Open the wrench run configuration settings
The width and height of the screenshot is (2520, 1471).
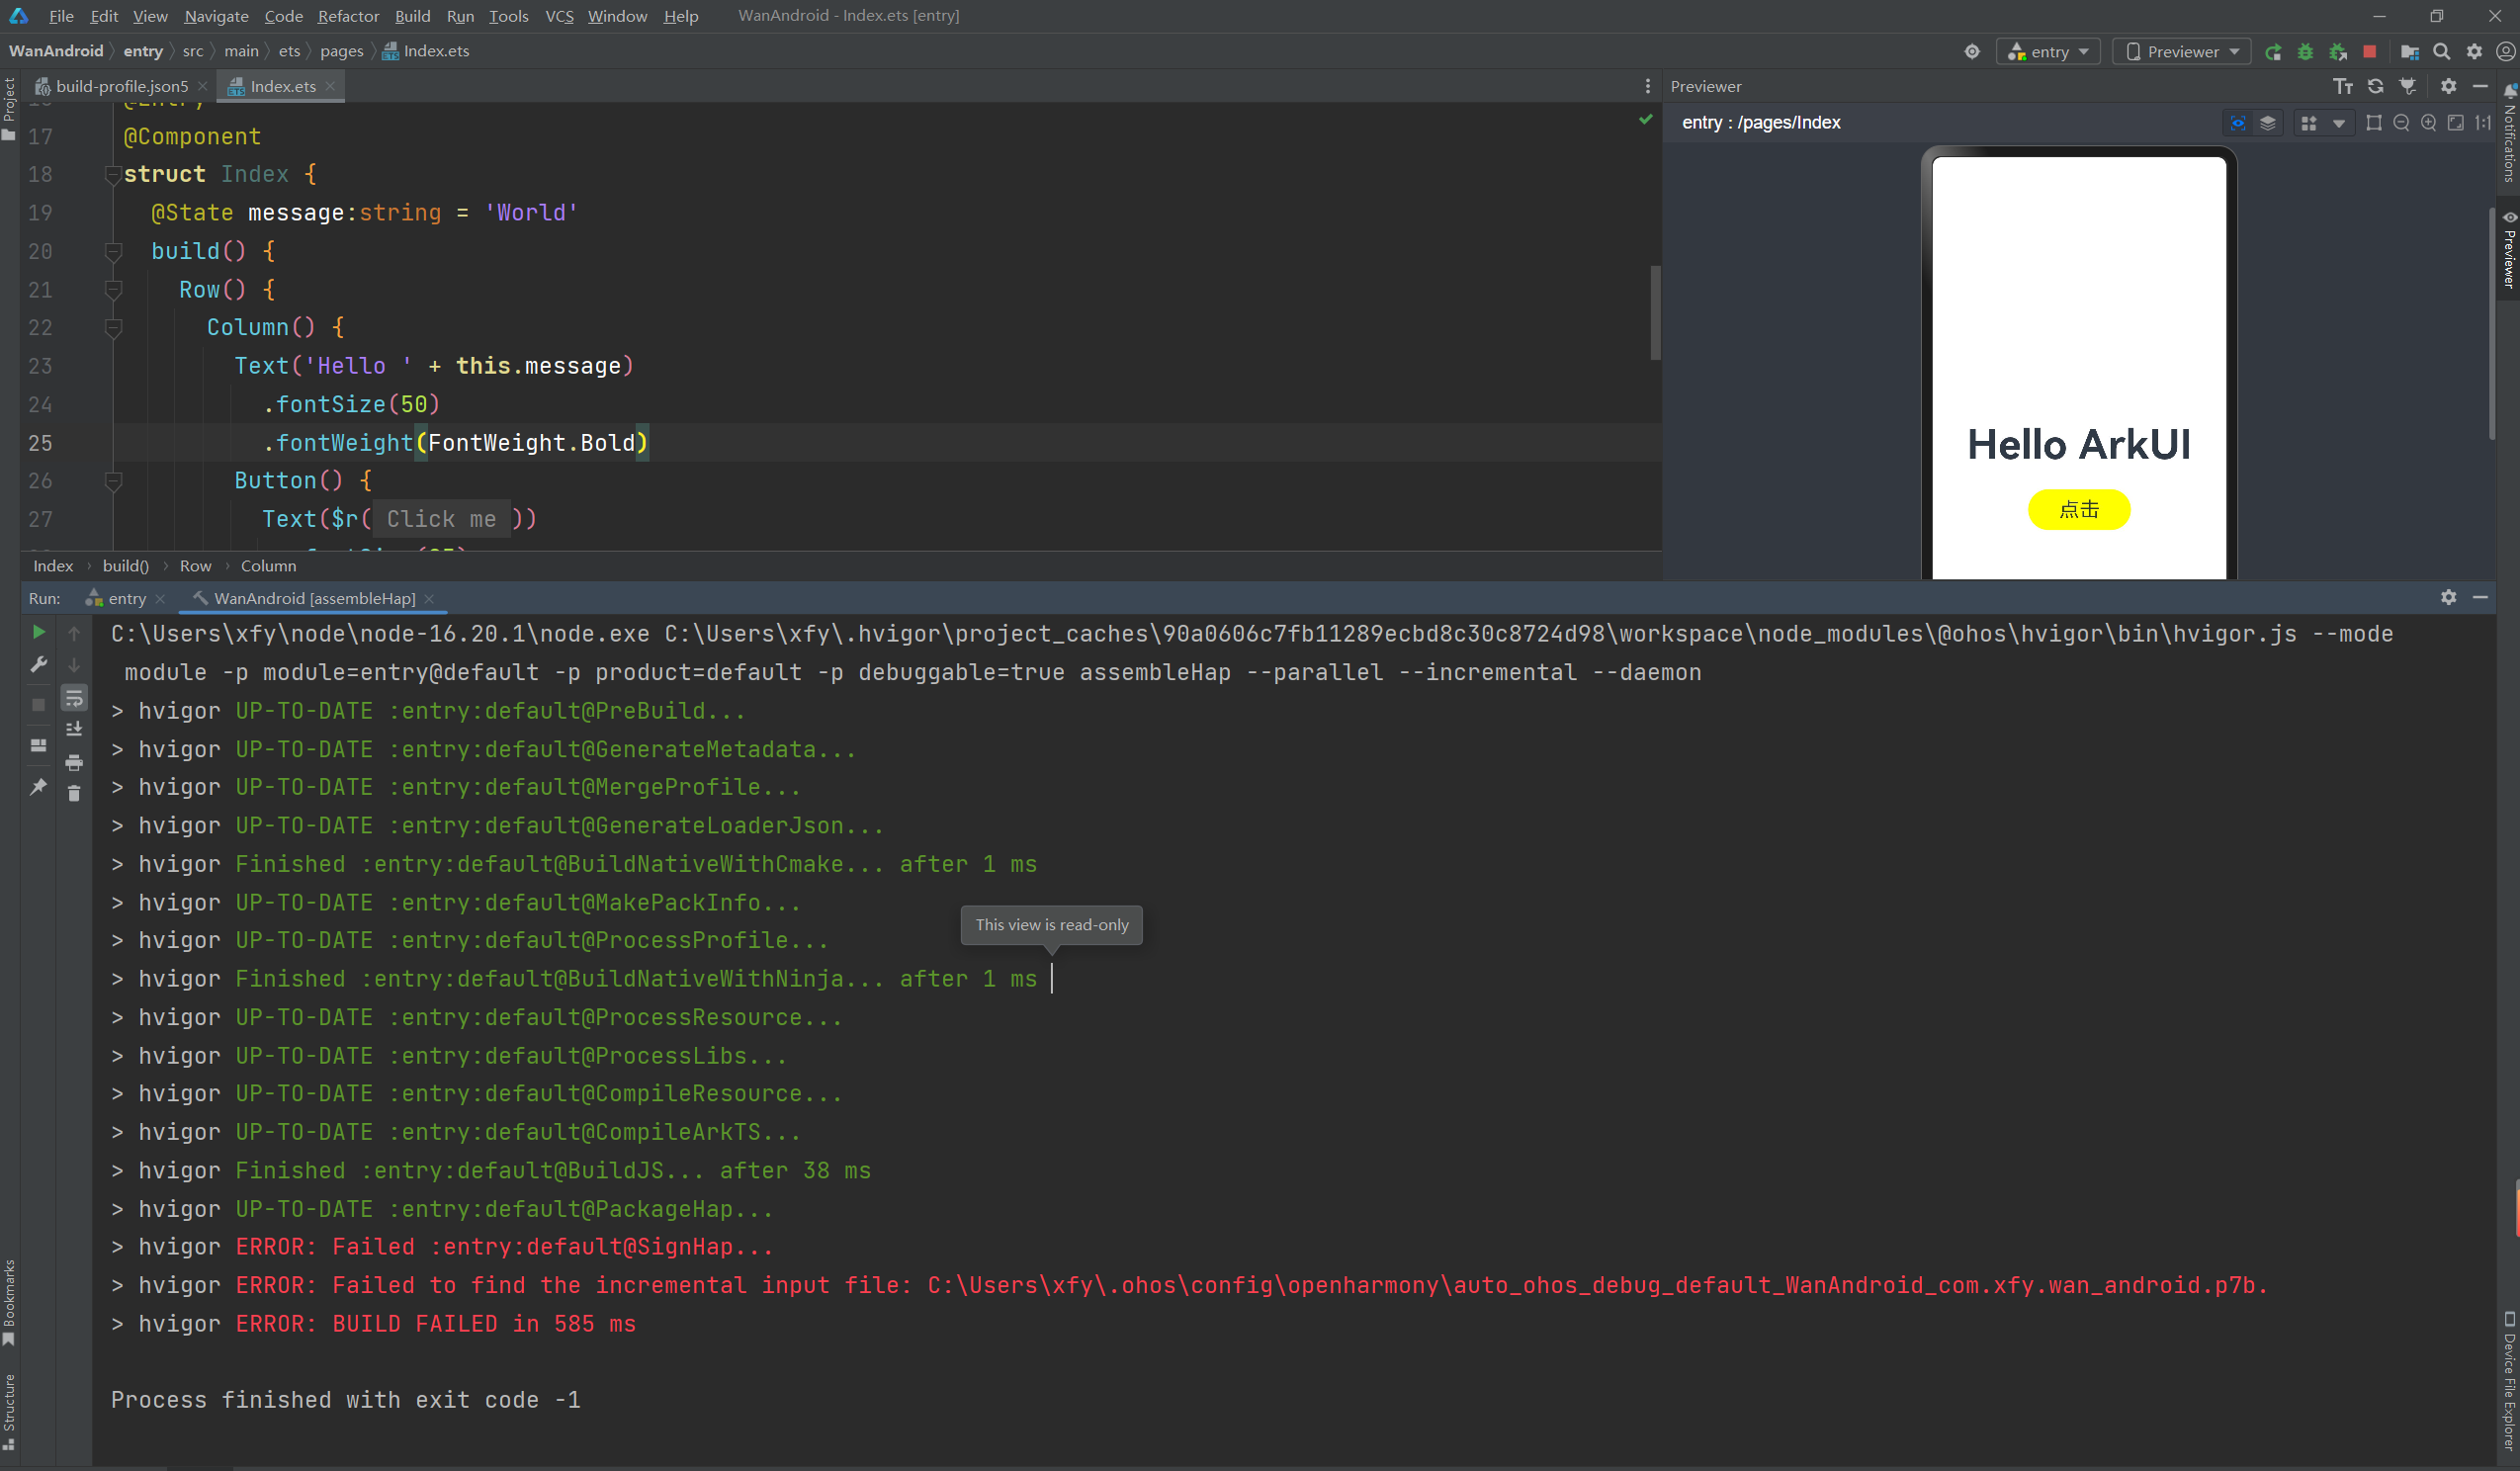click(x=38, y=664)
